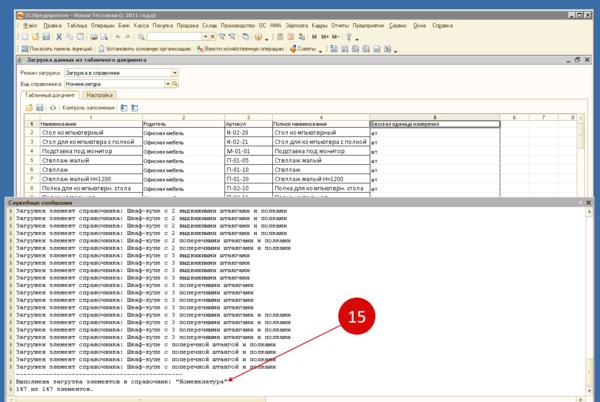The width and height of the screenshot is (600, 402).
Task: Click message line 147 из 147 элементов
Action: pyautogui.click(x=54, y=389)
